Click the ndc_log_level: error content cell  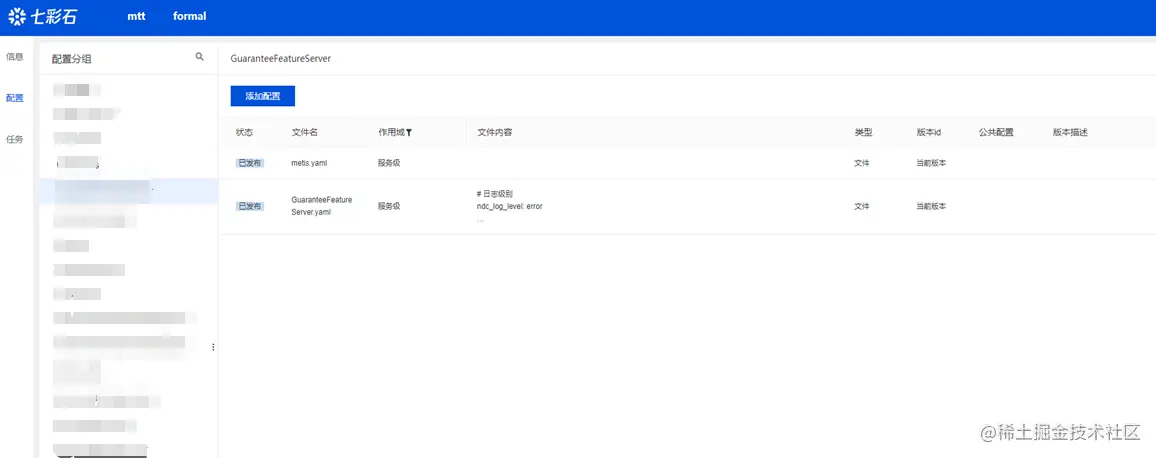click(509, 207)
